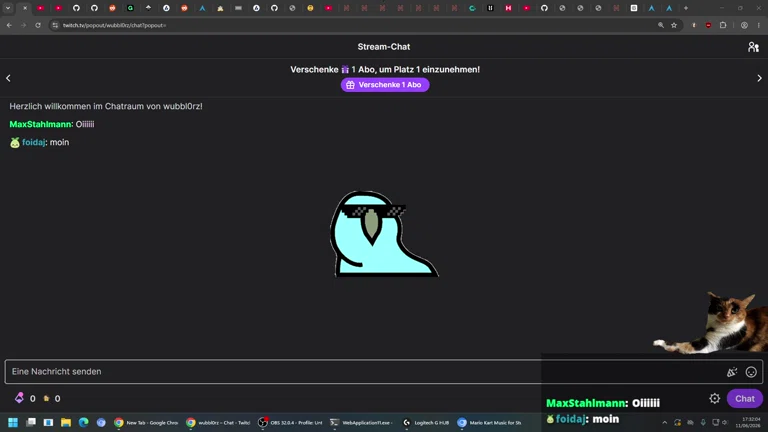Go forward with browser forward arrow

(x=24, y=25)
